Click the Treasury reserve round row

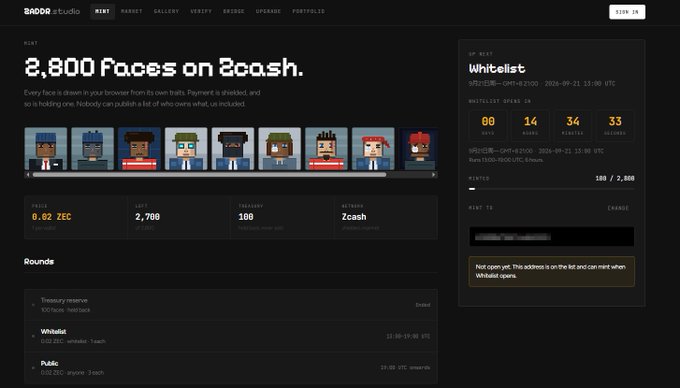click(231, 305)
